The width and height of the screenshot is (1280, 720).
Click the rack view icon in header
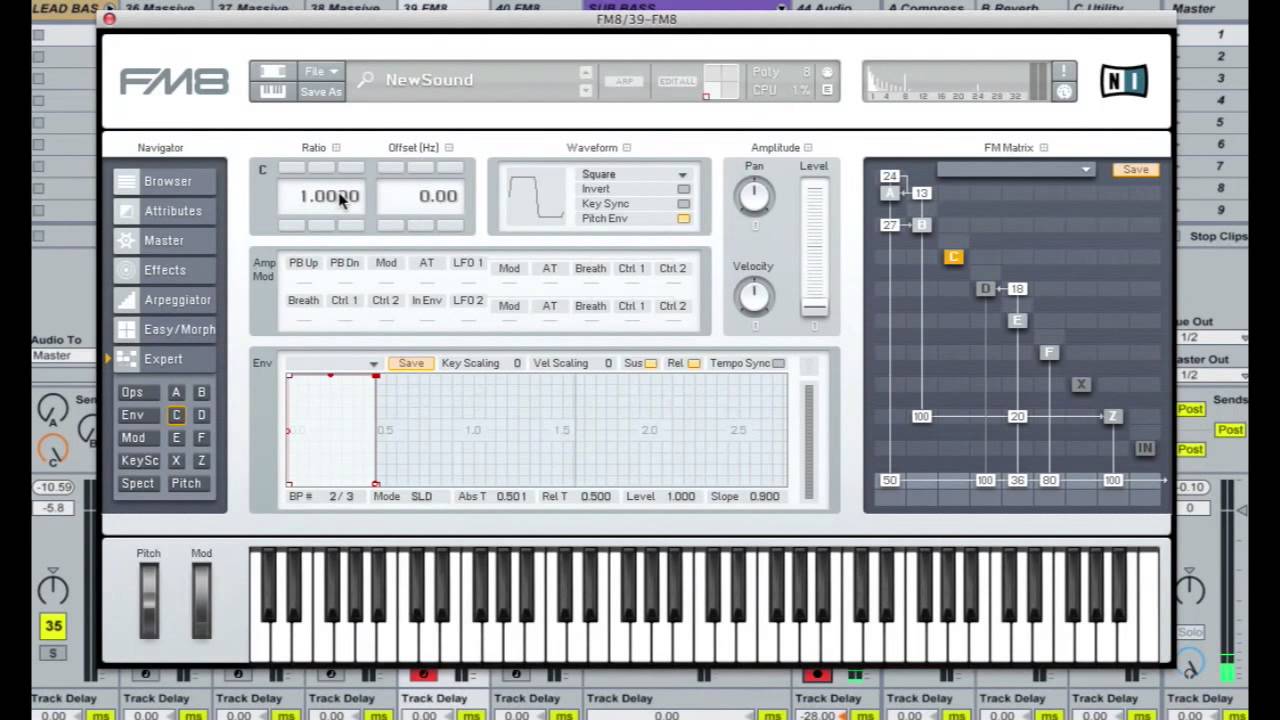(x=272, y=72)
